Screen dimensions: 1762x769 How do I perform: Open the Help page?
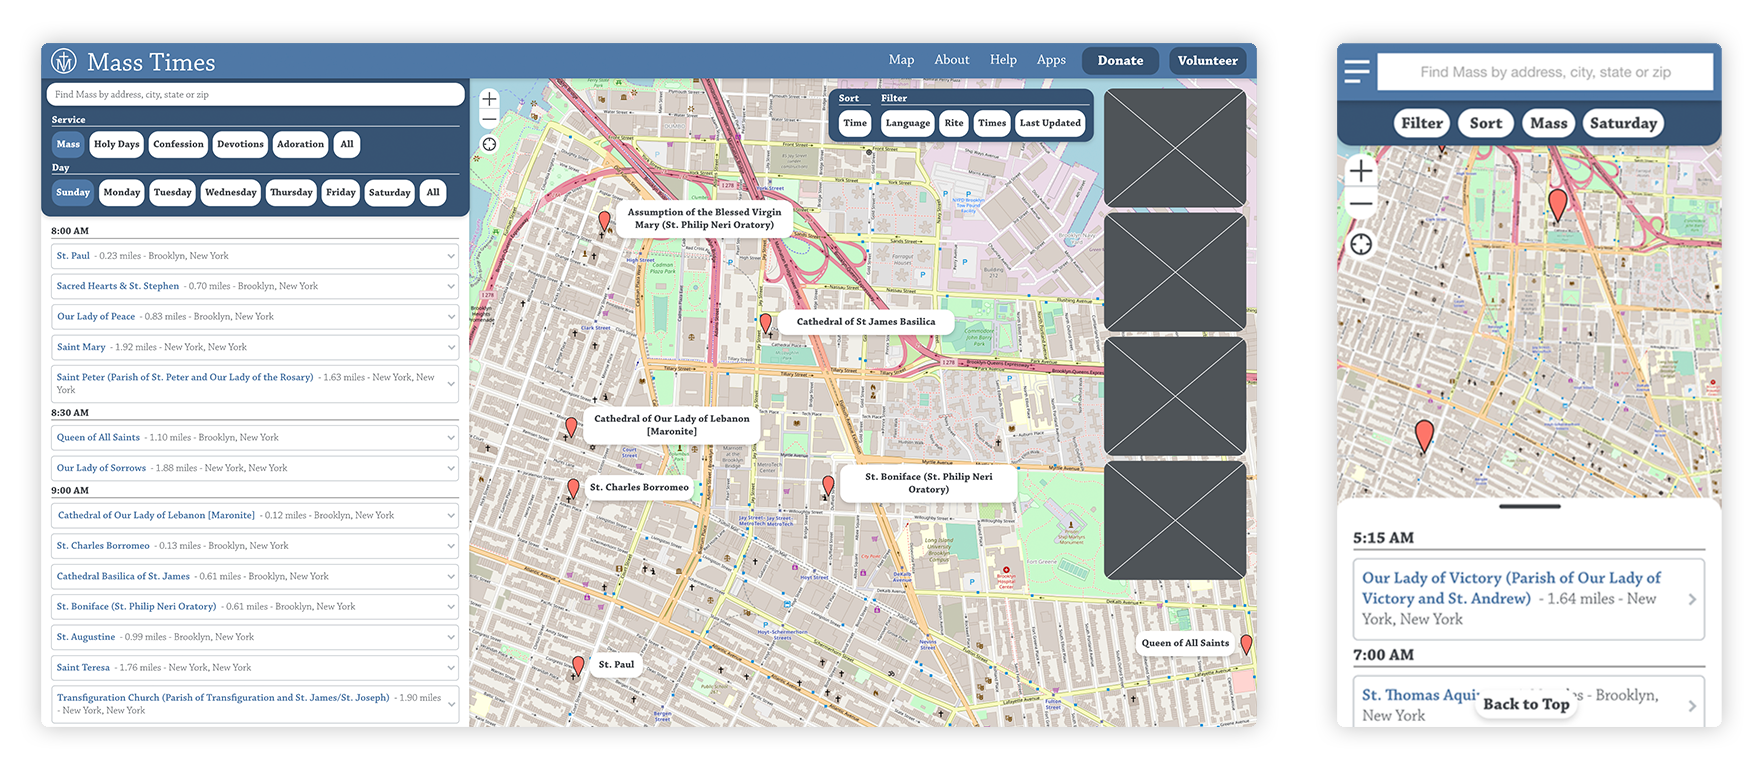pyautogui.click(x=1003, y=60)
